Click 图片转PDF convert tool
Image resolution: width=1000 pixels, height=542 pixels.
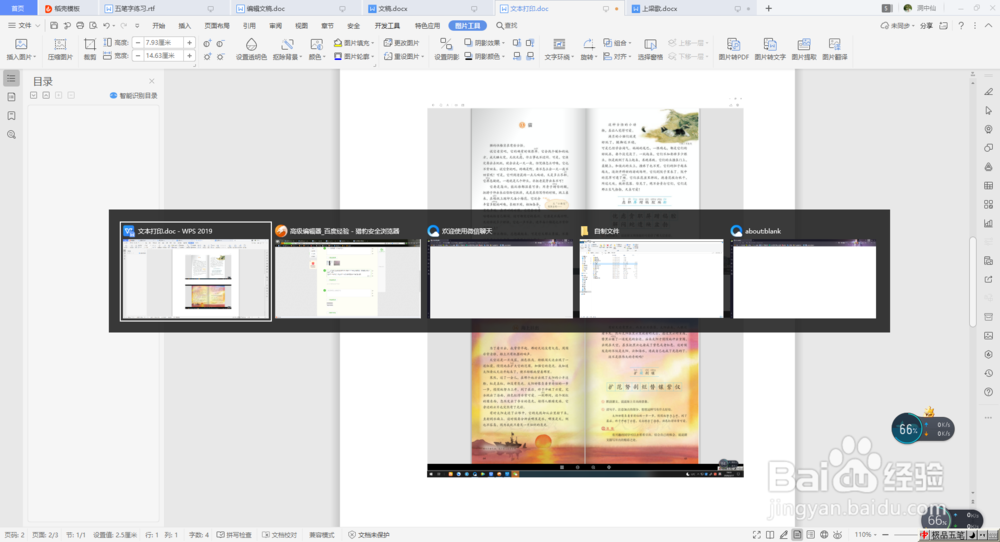[733, 49]
